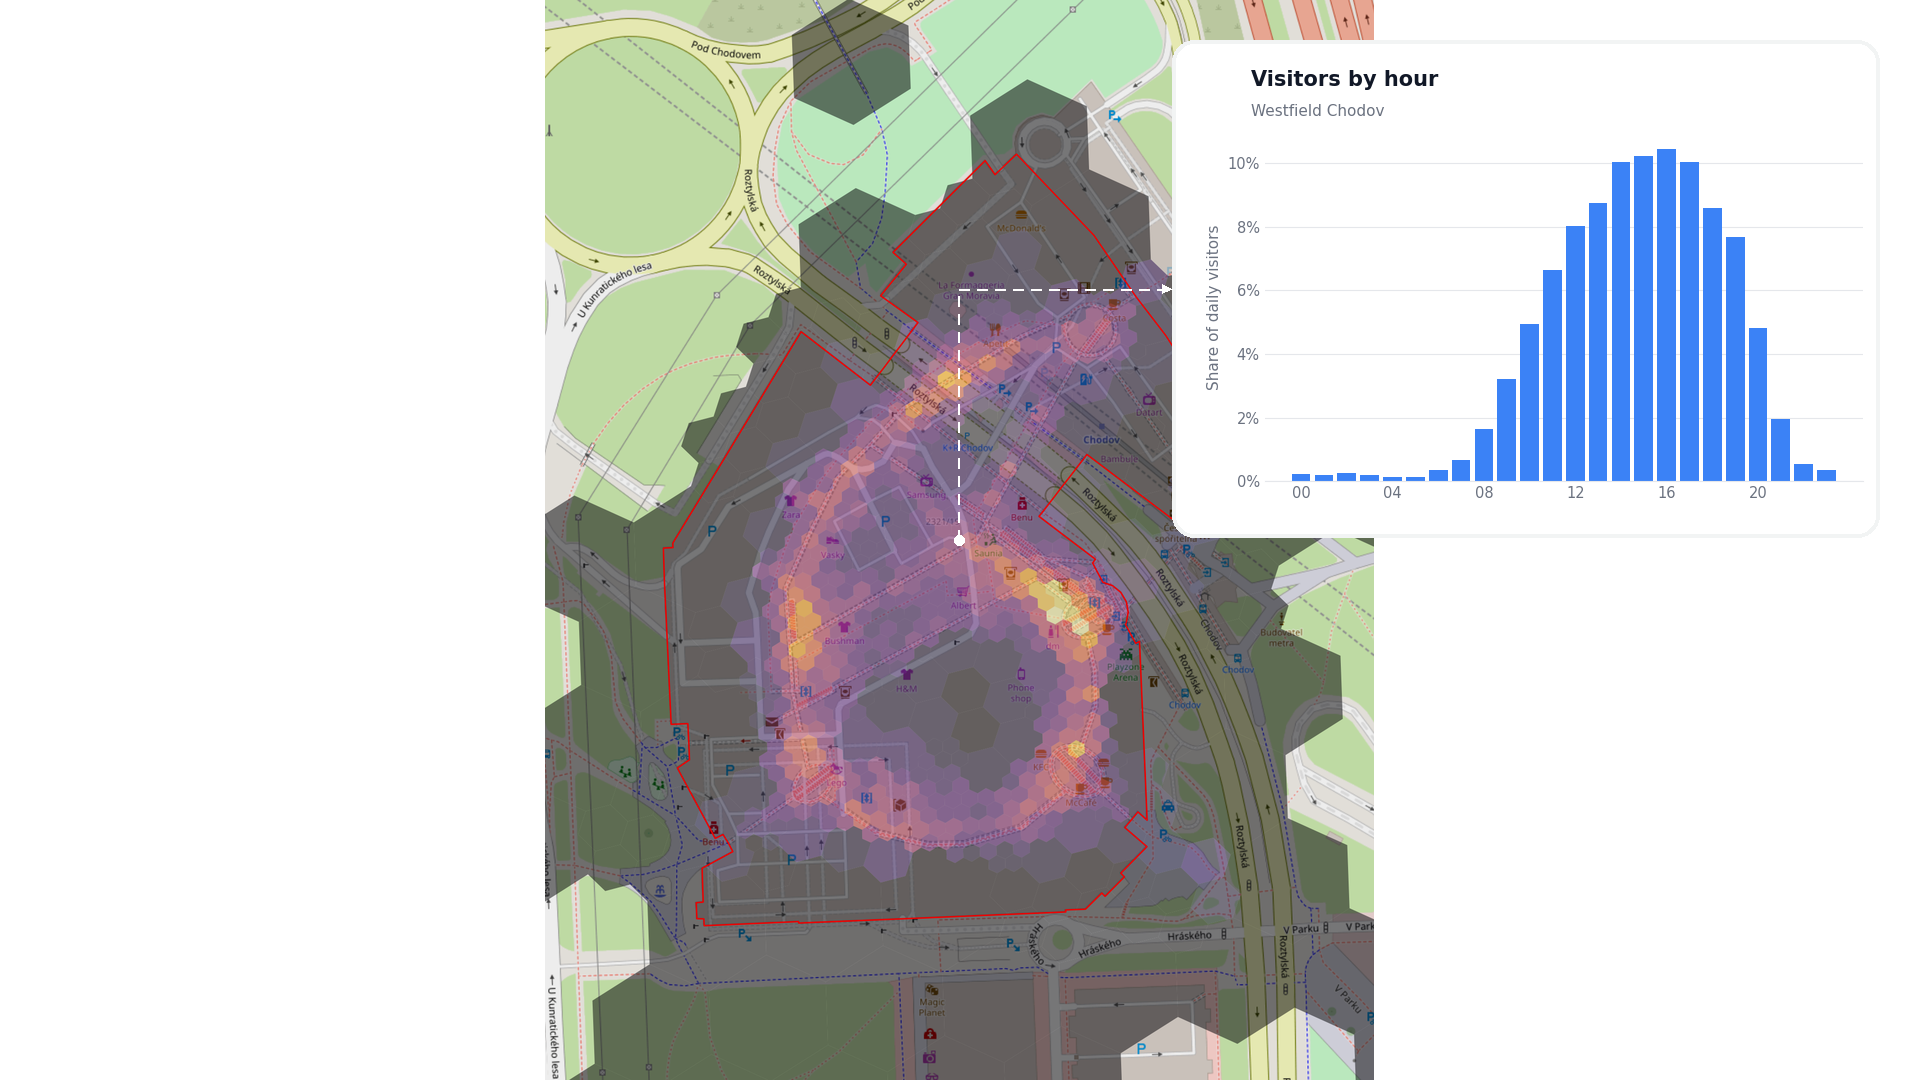
Task: Select the Phone shop mobile icon
Action: click(1021, 674)
